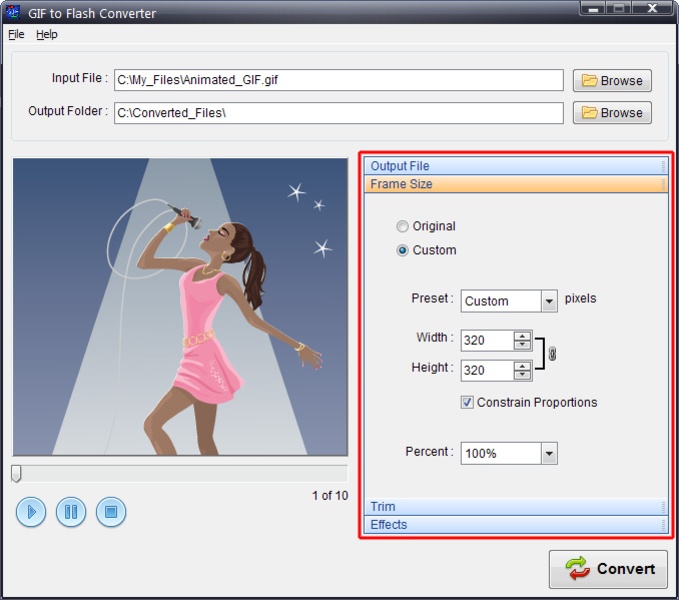Screen dimensions: 679x600
Task: Decrease Height using the down arrow
Action: click(522, 375)
